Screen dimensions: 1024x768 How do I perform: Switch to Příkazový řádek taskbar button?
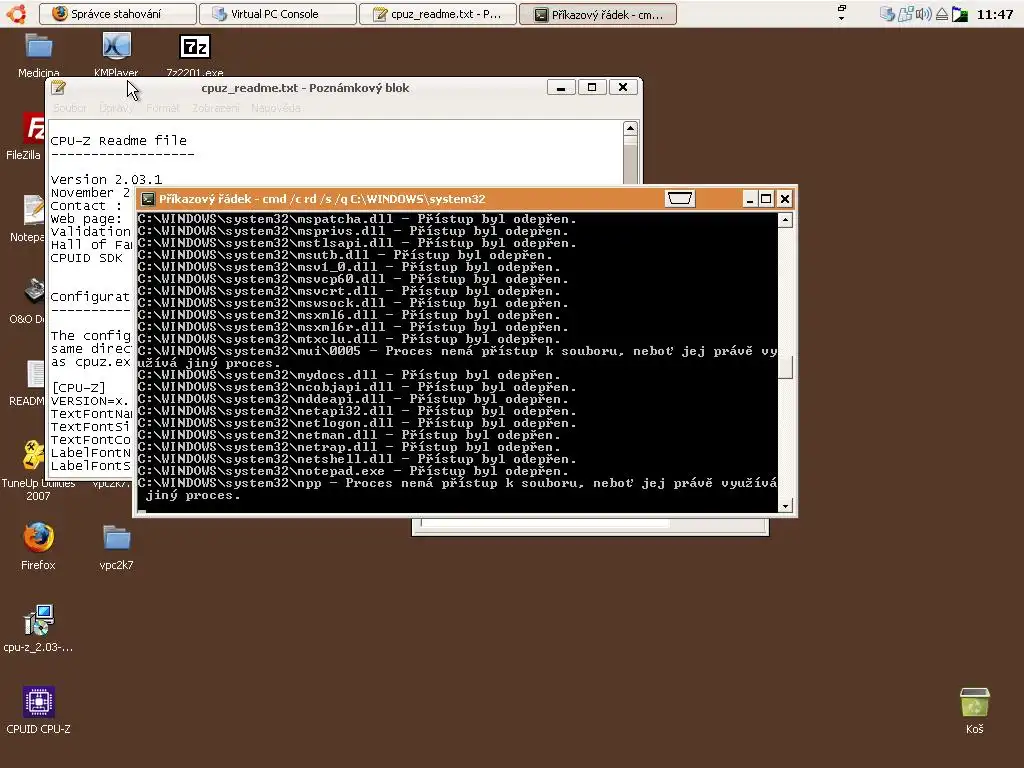click(x=598, y=14)
